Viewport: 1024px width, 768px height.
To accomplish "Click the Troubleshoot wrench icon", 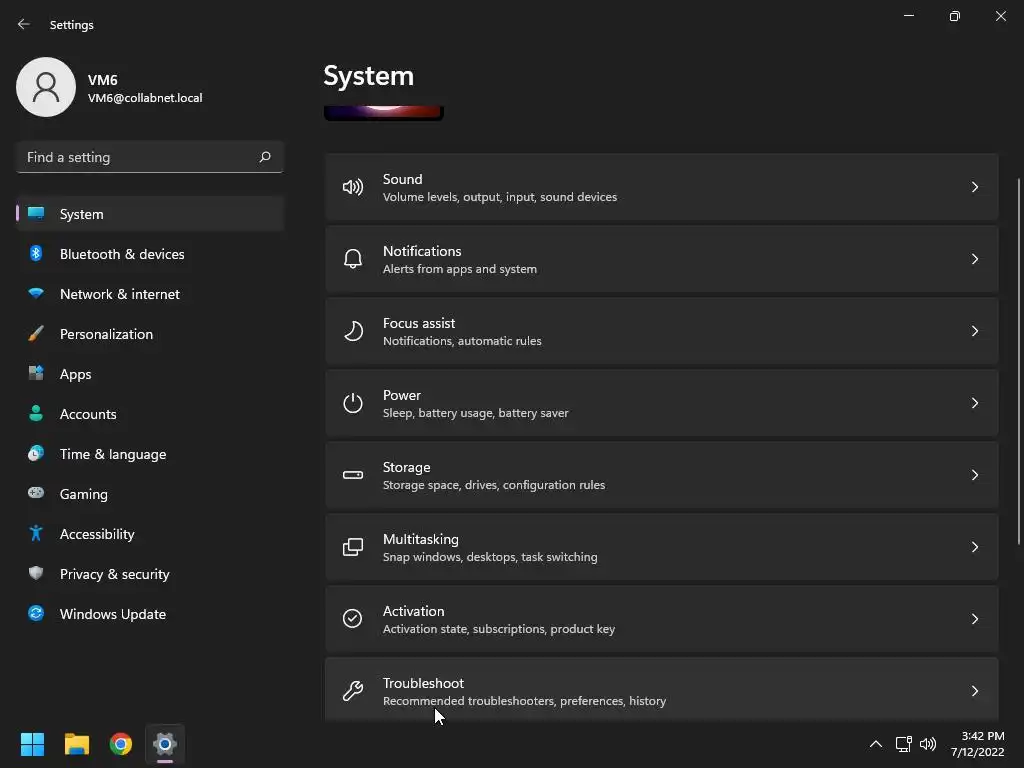I will tap(353, 691).
